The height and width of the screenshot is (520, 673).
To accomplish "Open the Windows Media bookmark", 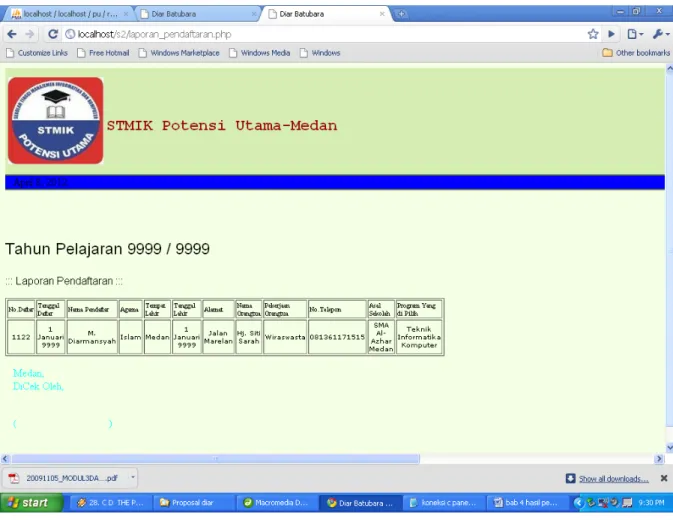I will [x=260, y=53].
